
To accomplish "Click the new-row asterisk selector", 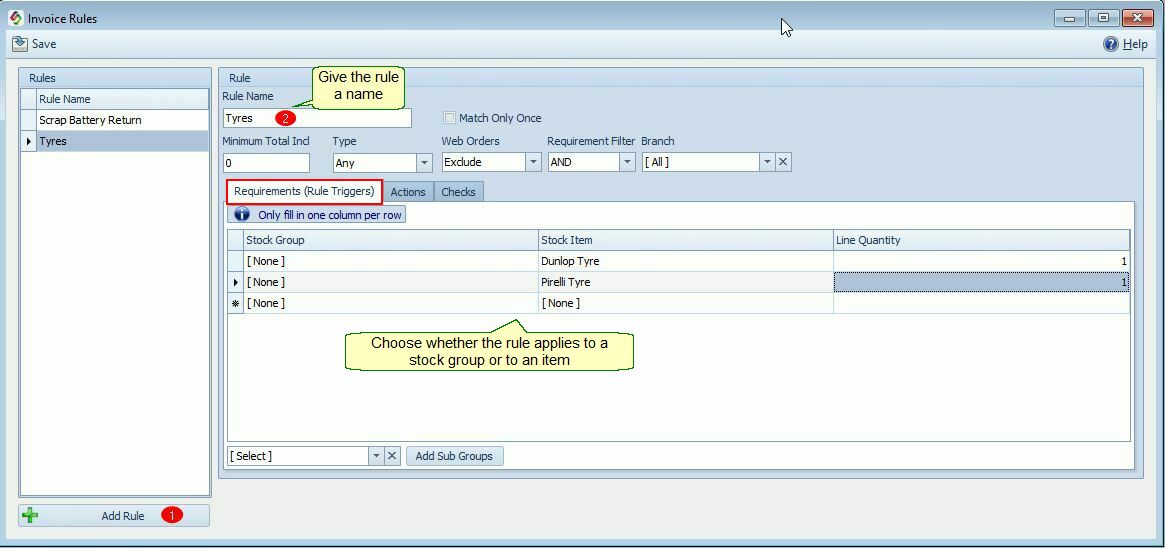I will click(236, 303).
